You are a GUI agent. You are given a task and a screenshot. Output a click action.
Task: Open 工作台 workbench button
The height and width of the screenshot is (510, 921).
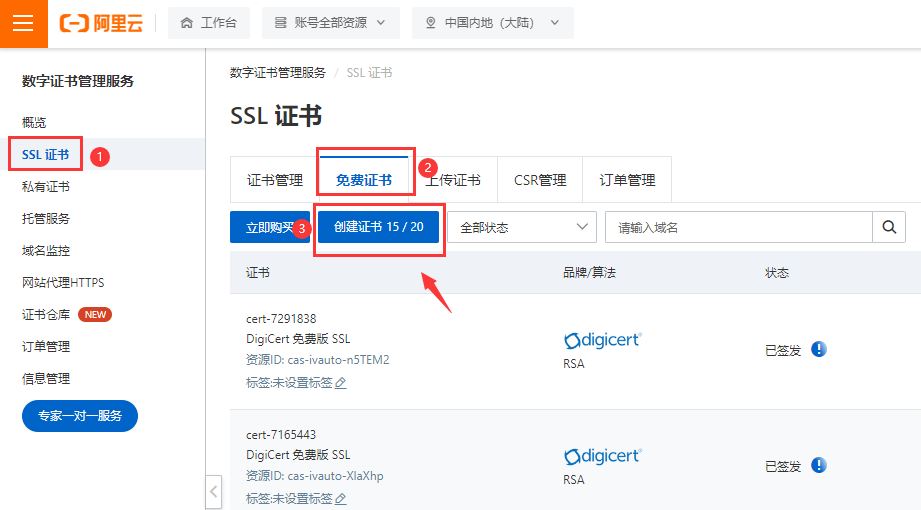tap(209, 23)
